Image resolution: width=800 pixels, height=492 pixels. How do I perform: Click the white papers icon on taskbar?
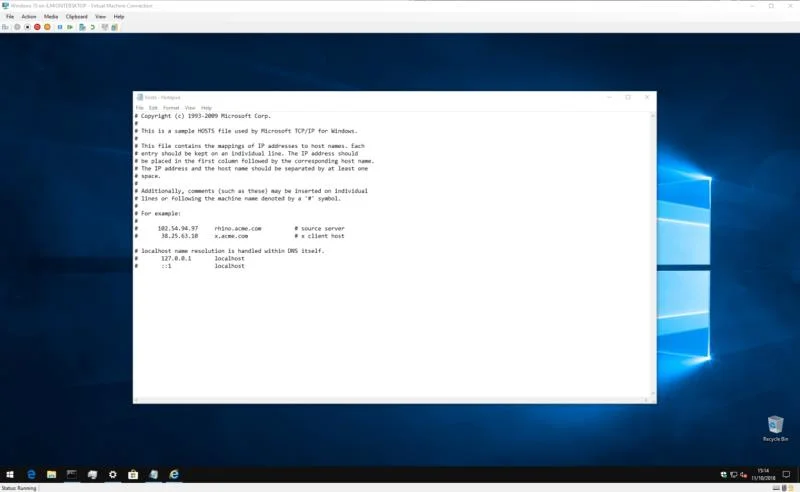pos(92,475)
